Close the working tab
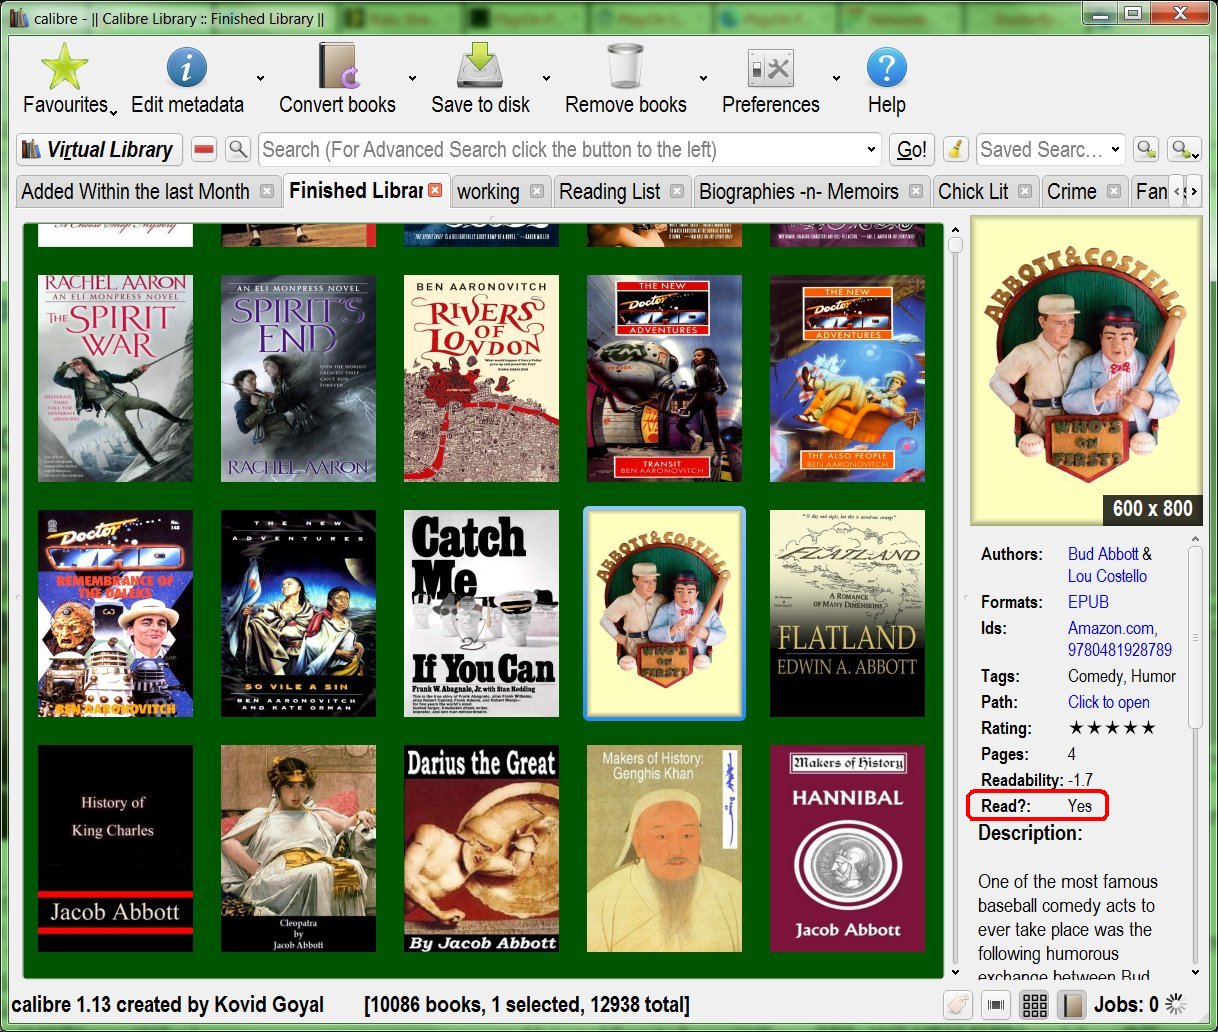 pos(537,191)
